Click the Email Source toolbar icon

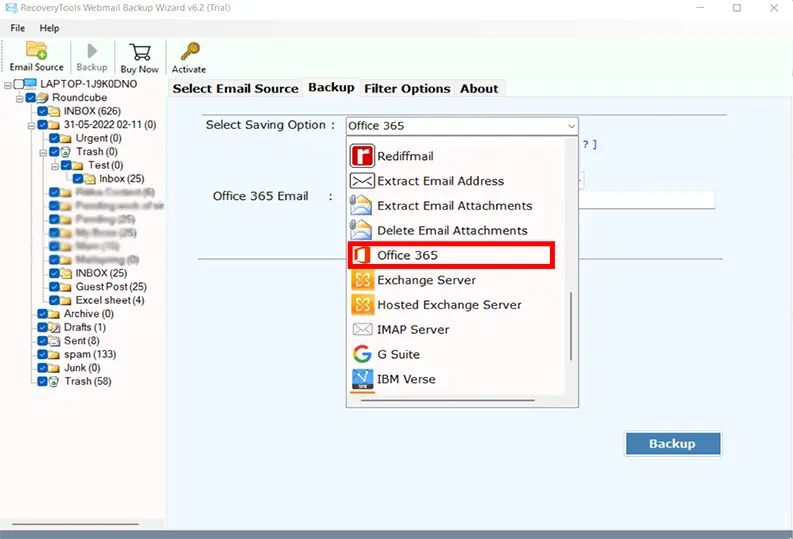tap(36, 56)
